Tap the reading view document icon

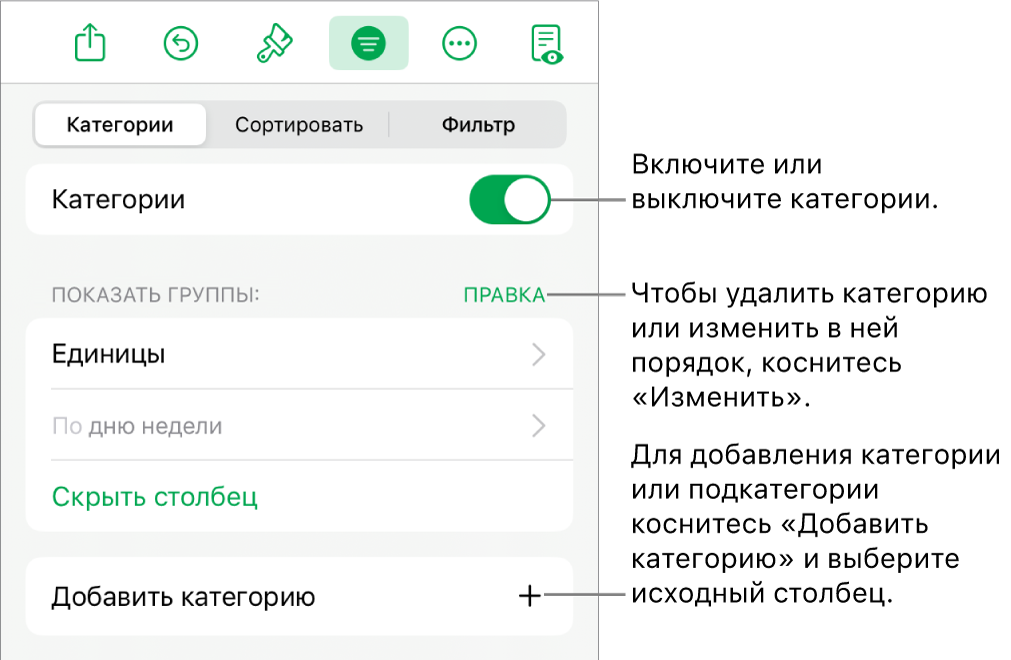pyautogui.click(x=547, y=44)
